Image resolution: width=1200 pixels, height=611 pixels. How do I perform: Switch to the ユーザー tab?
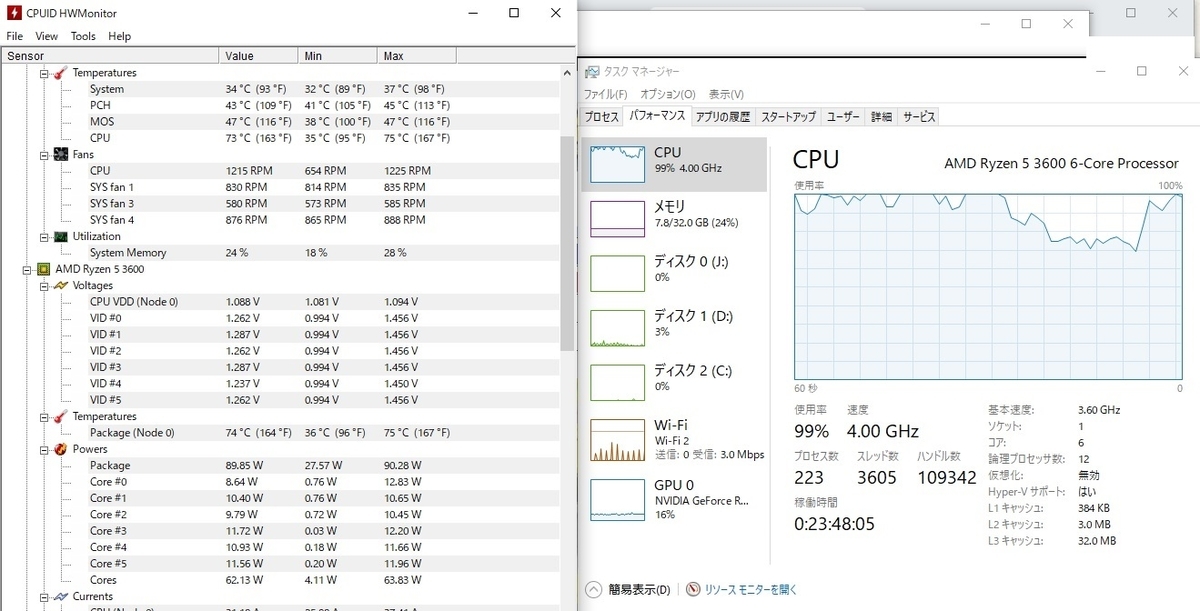pos(843,117)
